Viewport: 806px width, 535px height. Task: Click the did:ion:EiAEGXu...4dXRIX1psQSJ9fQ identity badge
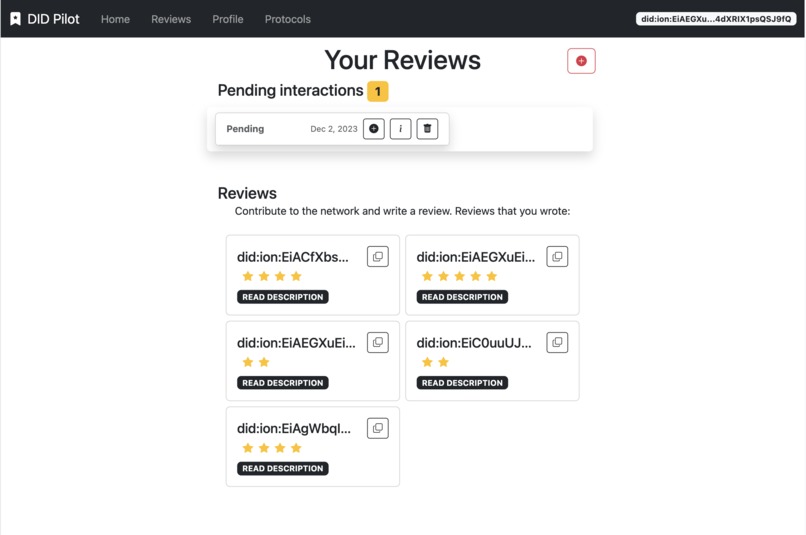(x=716, y=19)
